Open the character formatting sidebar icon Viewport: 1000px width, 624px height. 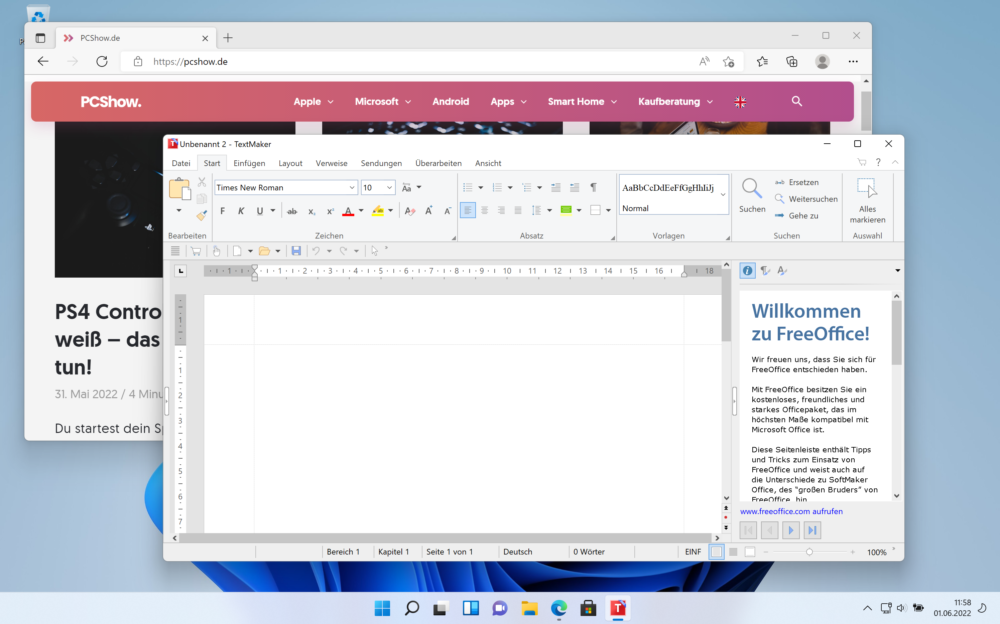(783, 271)
